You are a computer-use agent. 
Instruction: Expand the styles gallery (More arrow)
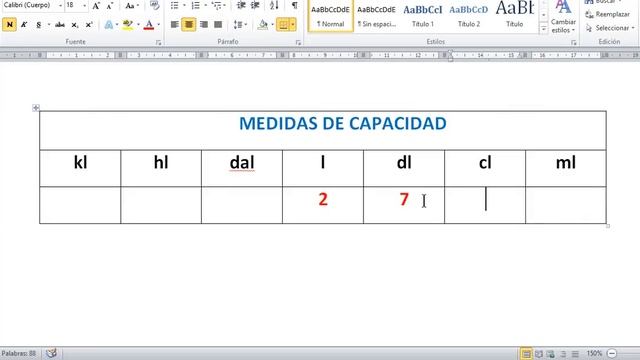click(543, 29)
